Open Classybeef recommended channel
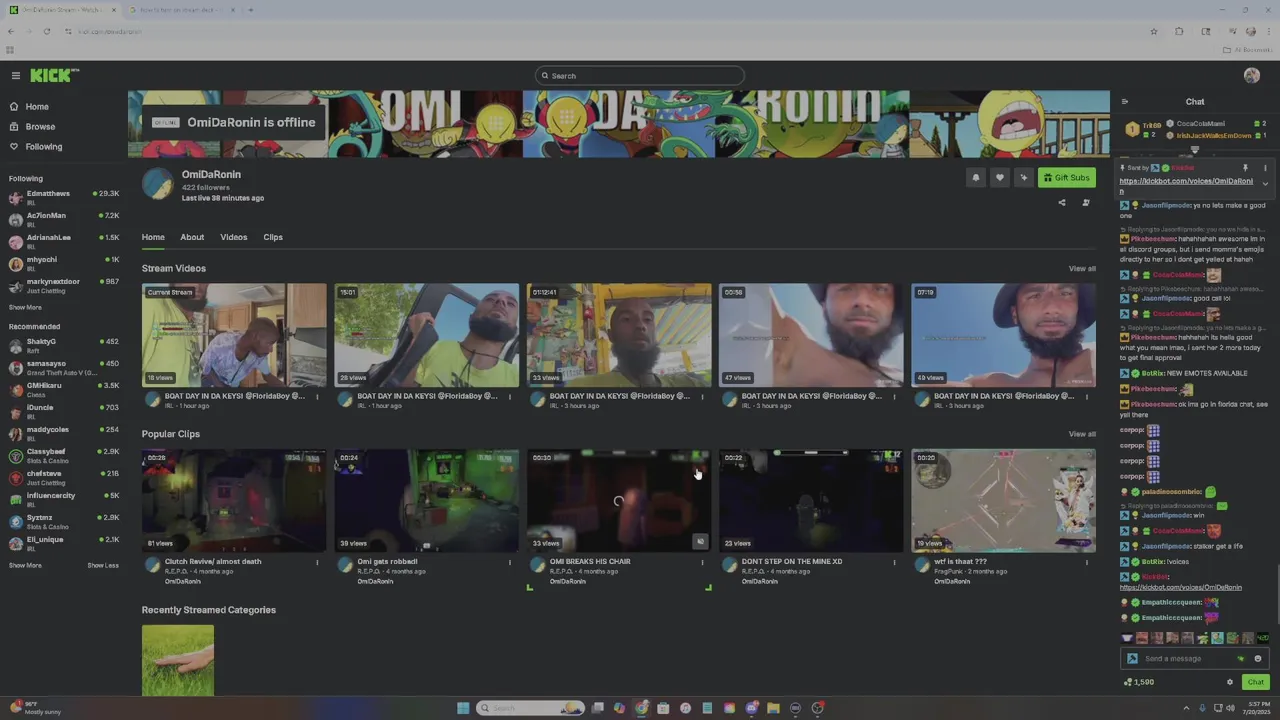The height and width of the screenshot is (720, 1280). (x=63, y=455)
